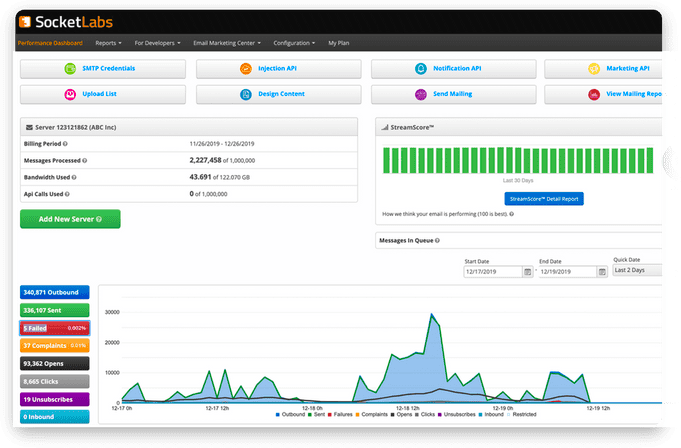
Task: Toggle the Failures legend entry
Action: 340,415
